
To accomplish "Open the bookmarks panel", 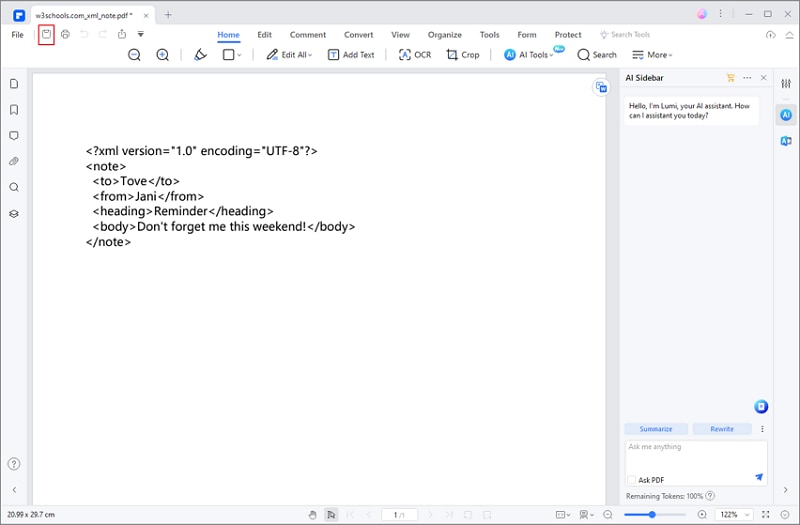I will 14,110.
